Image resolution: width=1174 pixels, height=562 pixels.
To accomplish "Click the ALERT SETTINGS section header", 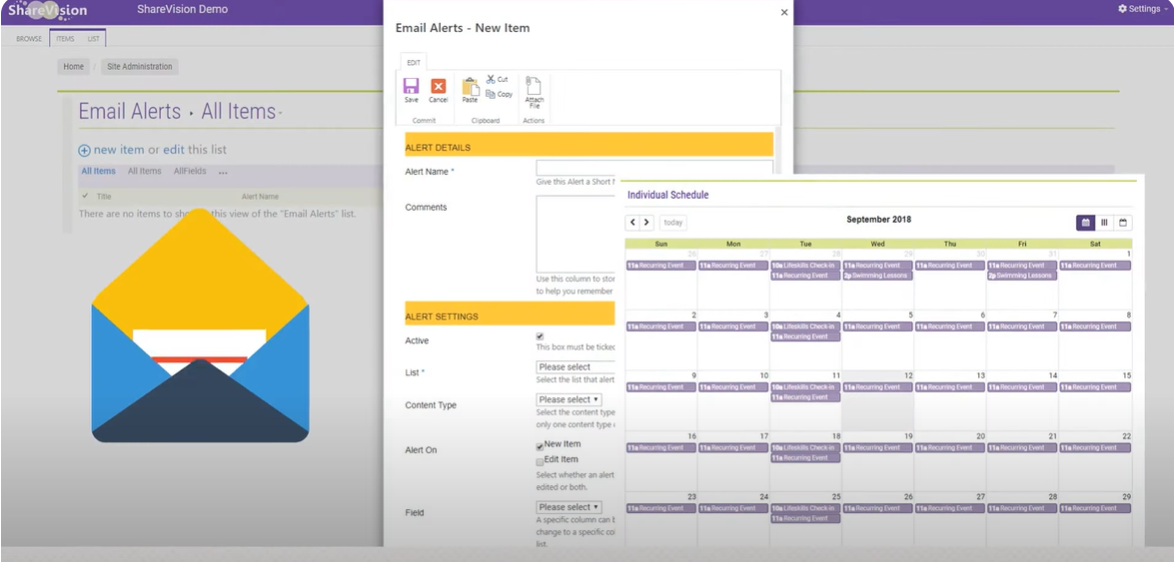I will [510, 316].
